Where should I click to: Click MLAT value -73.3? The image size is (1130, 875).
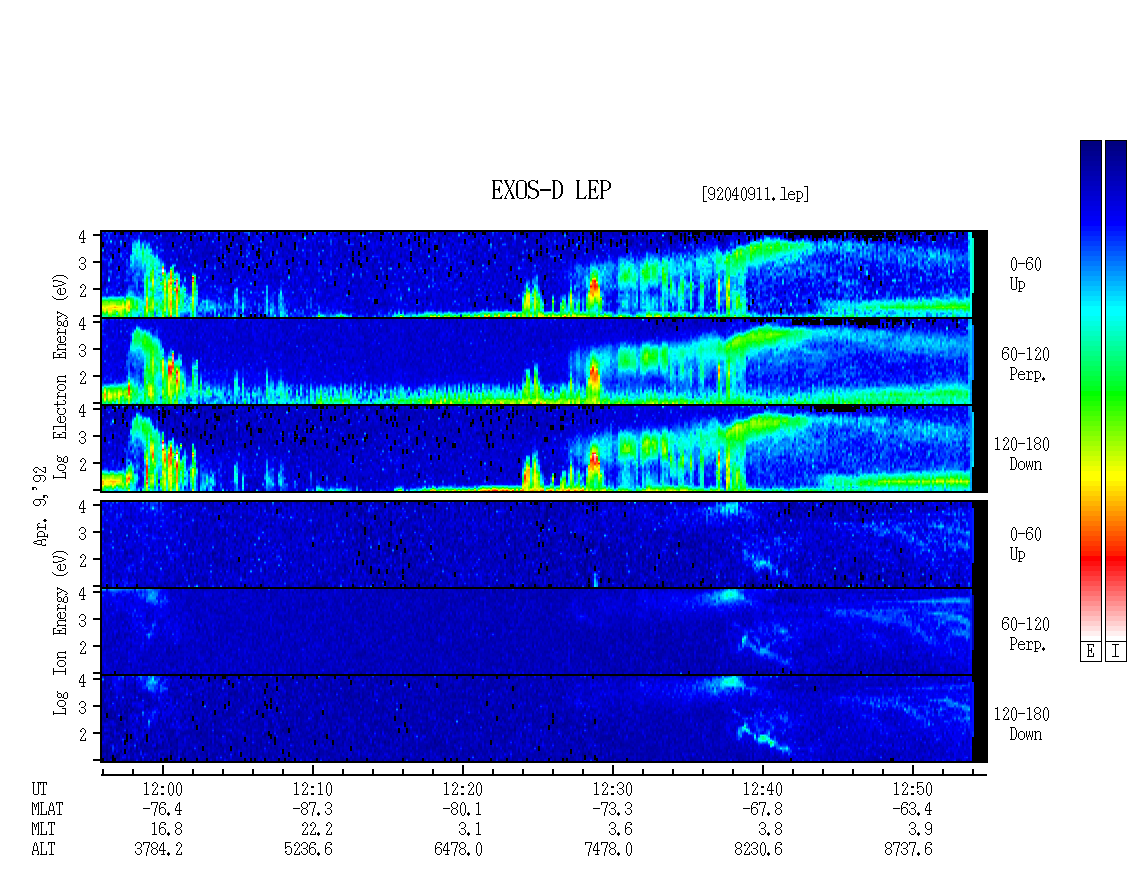pos(612,809)
